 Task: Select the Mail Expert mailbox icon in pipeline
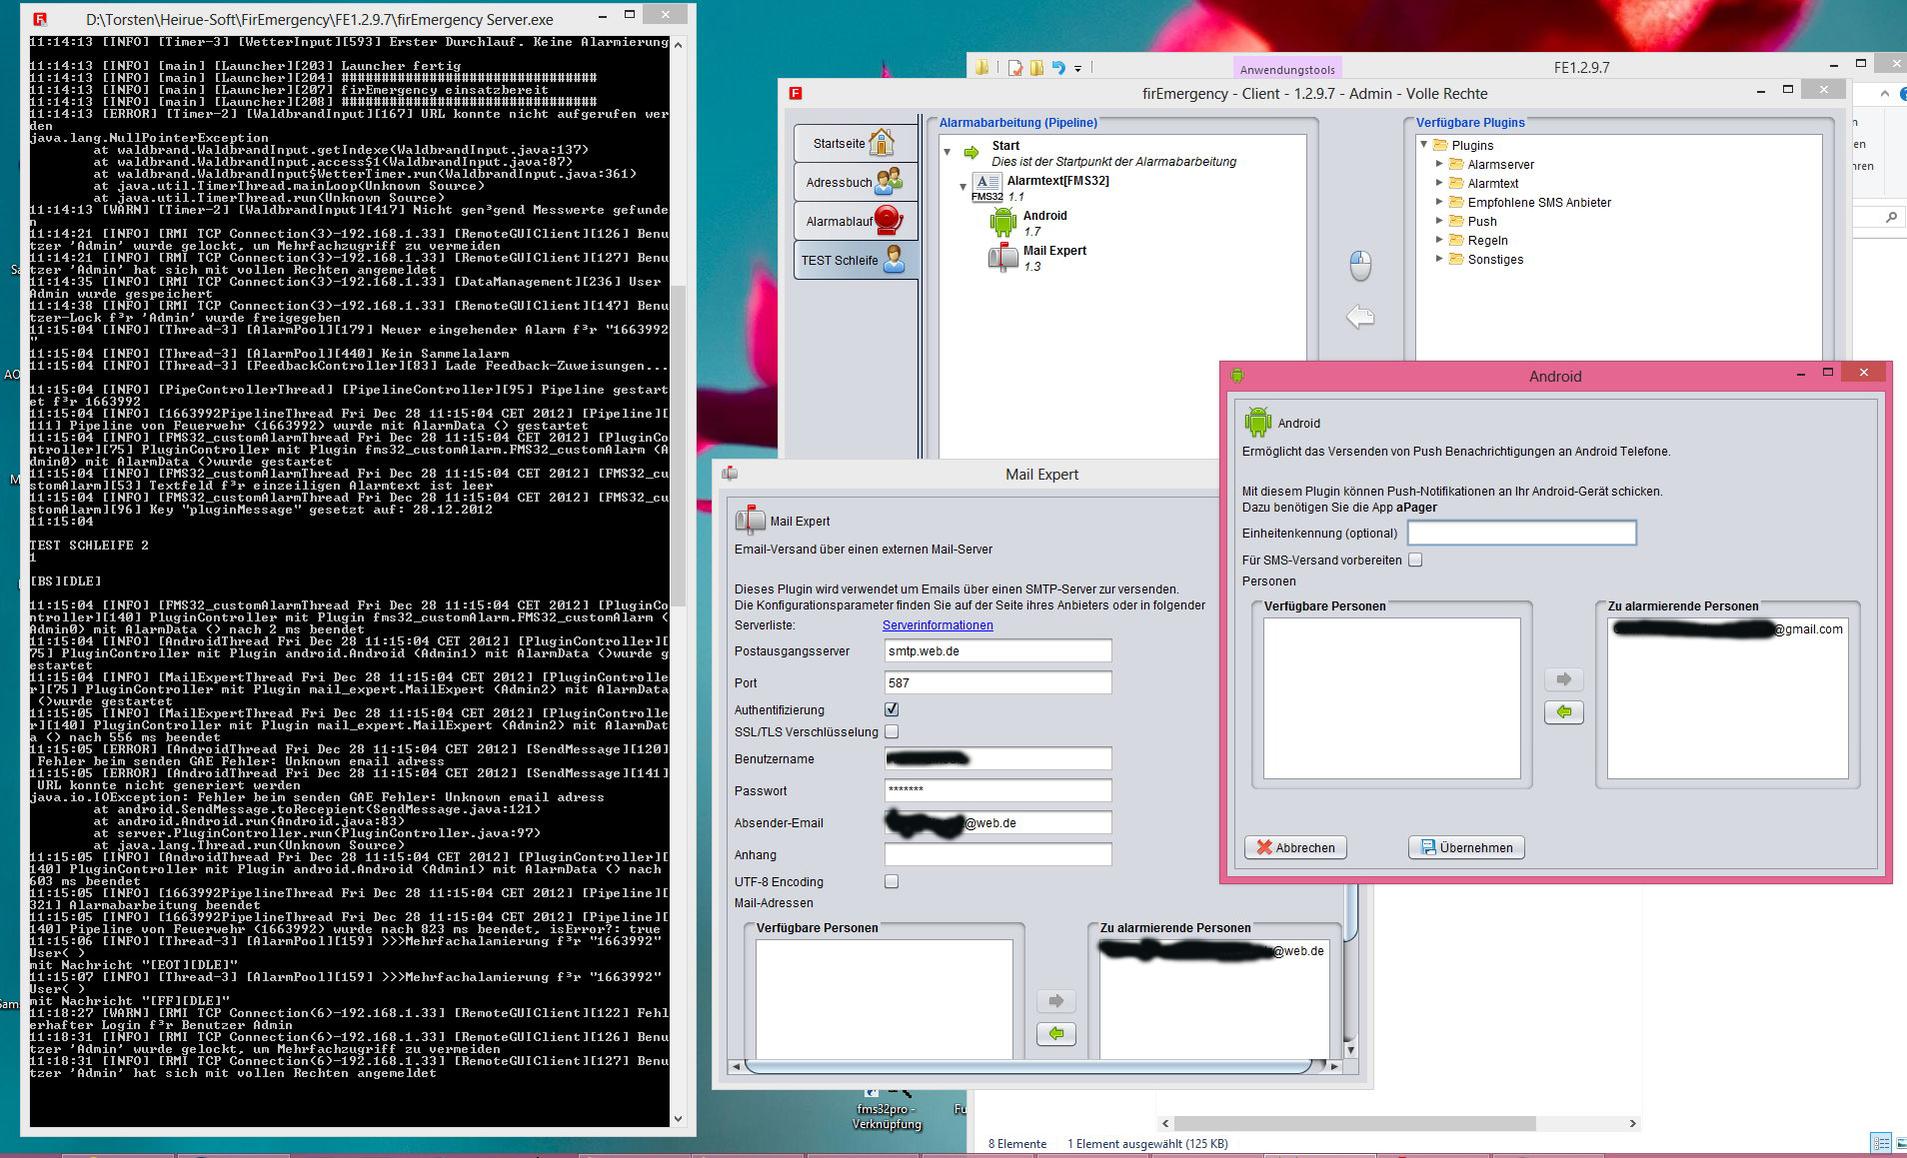coord(1002,258)
